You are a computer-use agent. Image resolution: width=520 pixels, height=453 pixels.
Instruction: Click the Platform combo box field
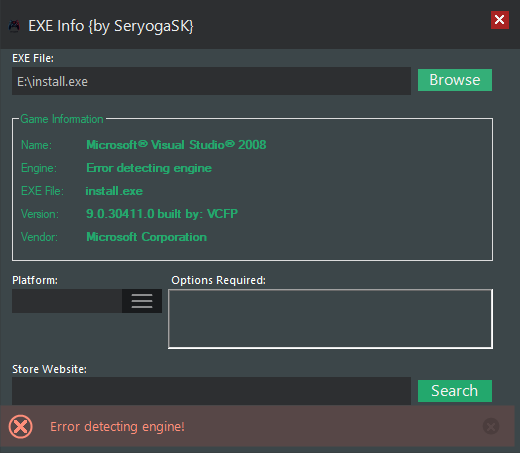tap(67, 301)
